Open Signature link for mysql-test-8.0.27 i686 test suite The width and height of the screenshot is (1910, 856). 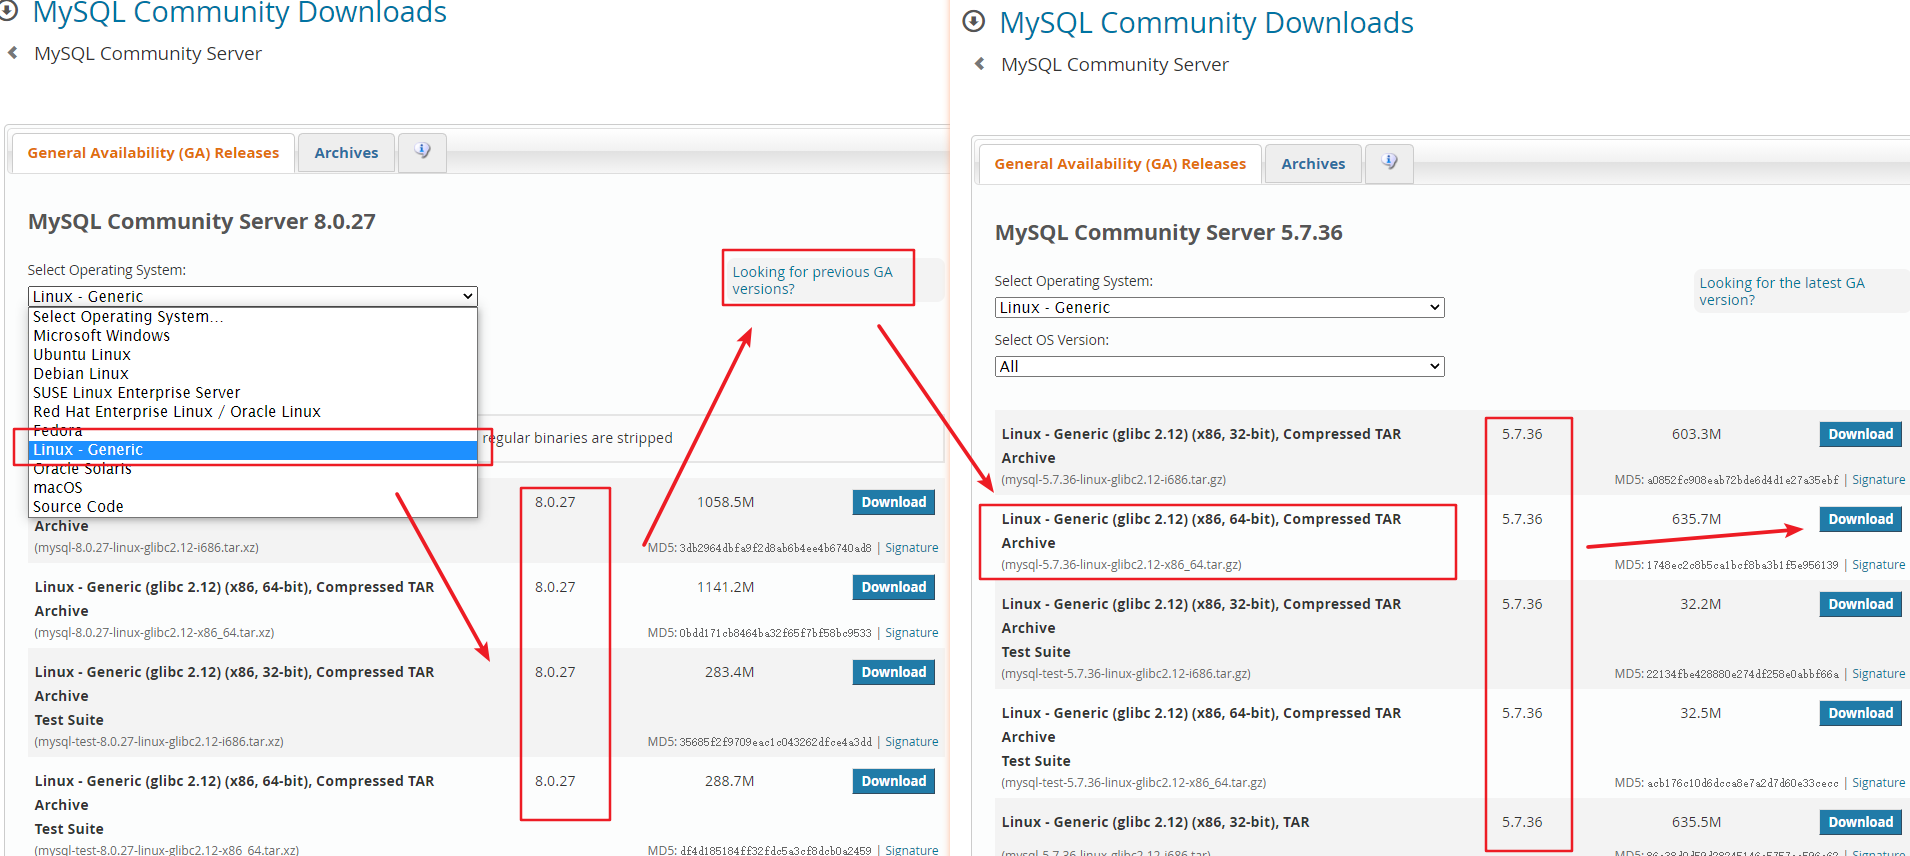(911, 742)
